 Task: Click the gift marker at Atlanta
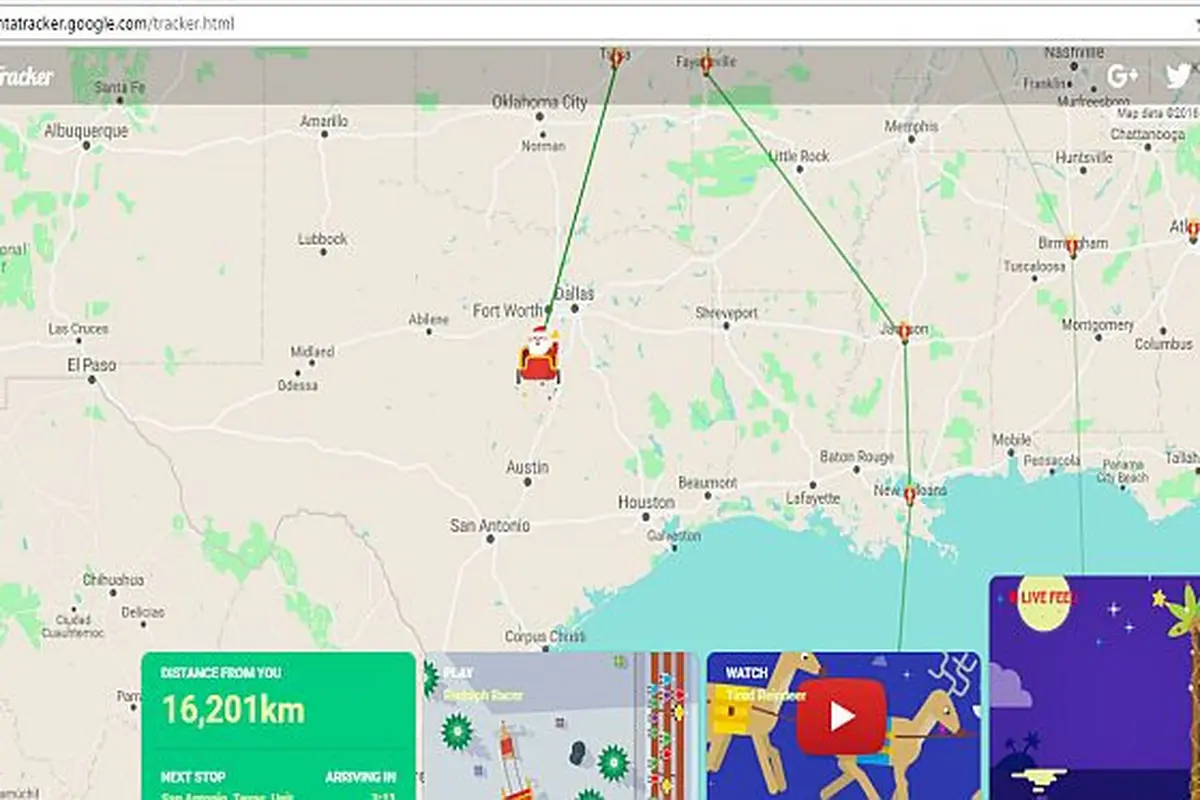(x=1192, y=230)
